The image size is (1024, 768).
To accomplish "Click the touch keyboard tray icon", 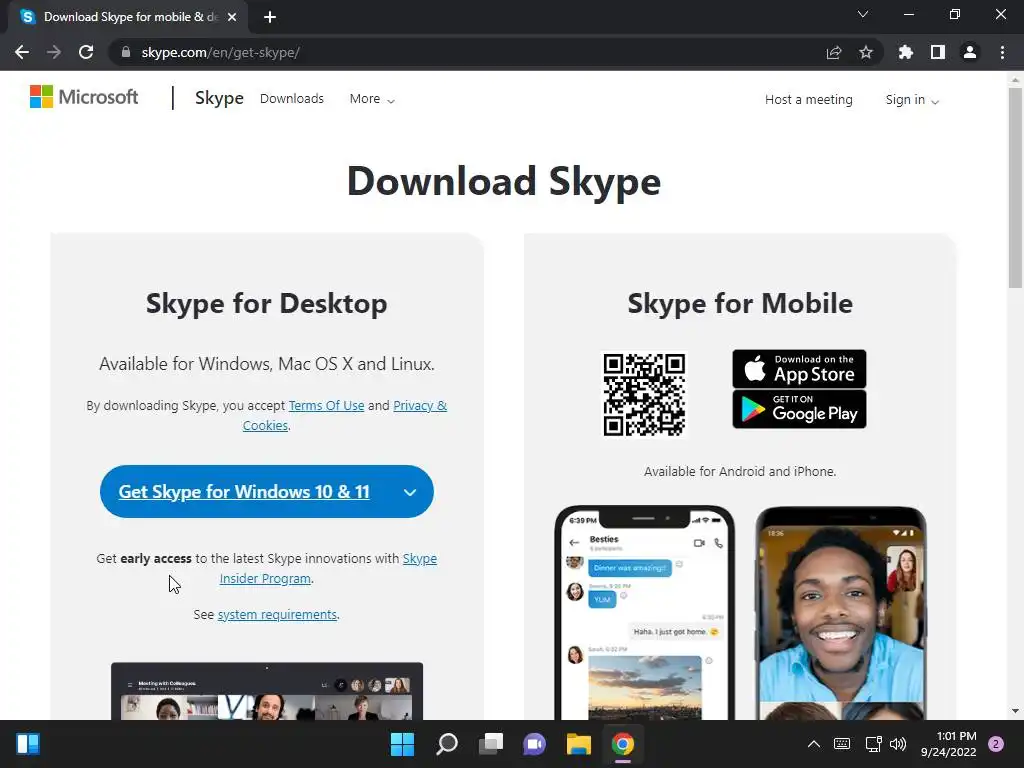I will point(842,744).
